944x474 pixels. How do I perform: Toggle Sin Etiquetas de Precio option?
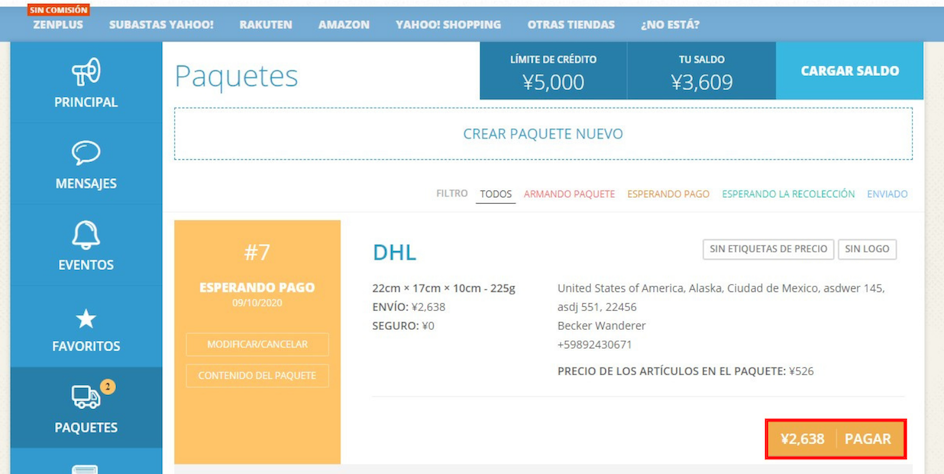768,249
